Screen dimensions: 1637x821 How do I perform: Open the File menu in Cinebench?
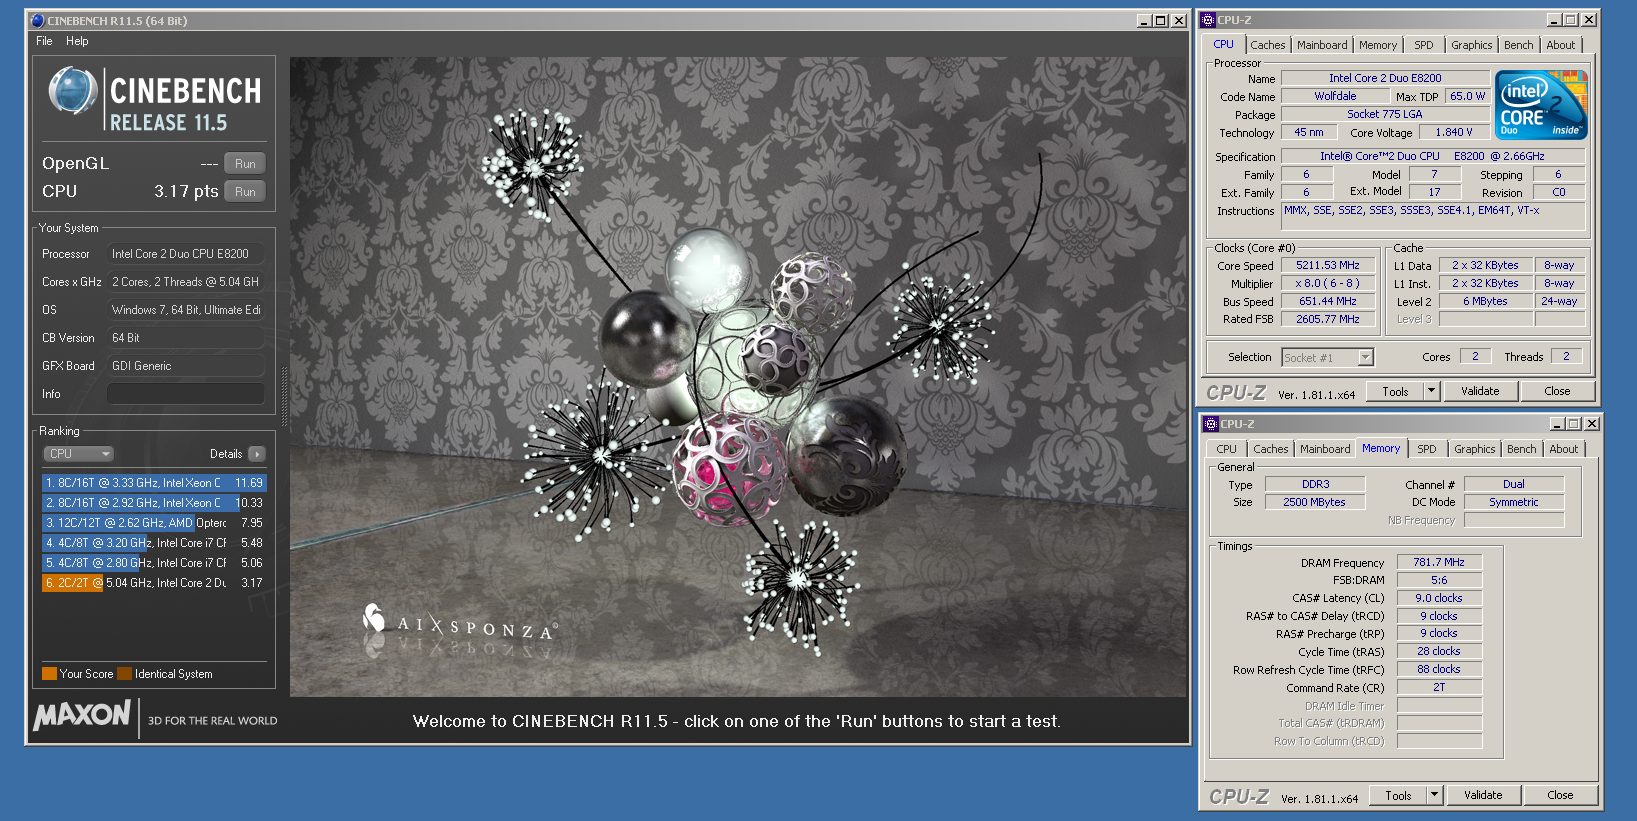[x=44, y=41]
